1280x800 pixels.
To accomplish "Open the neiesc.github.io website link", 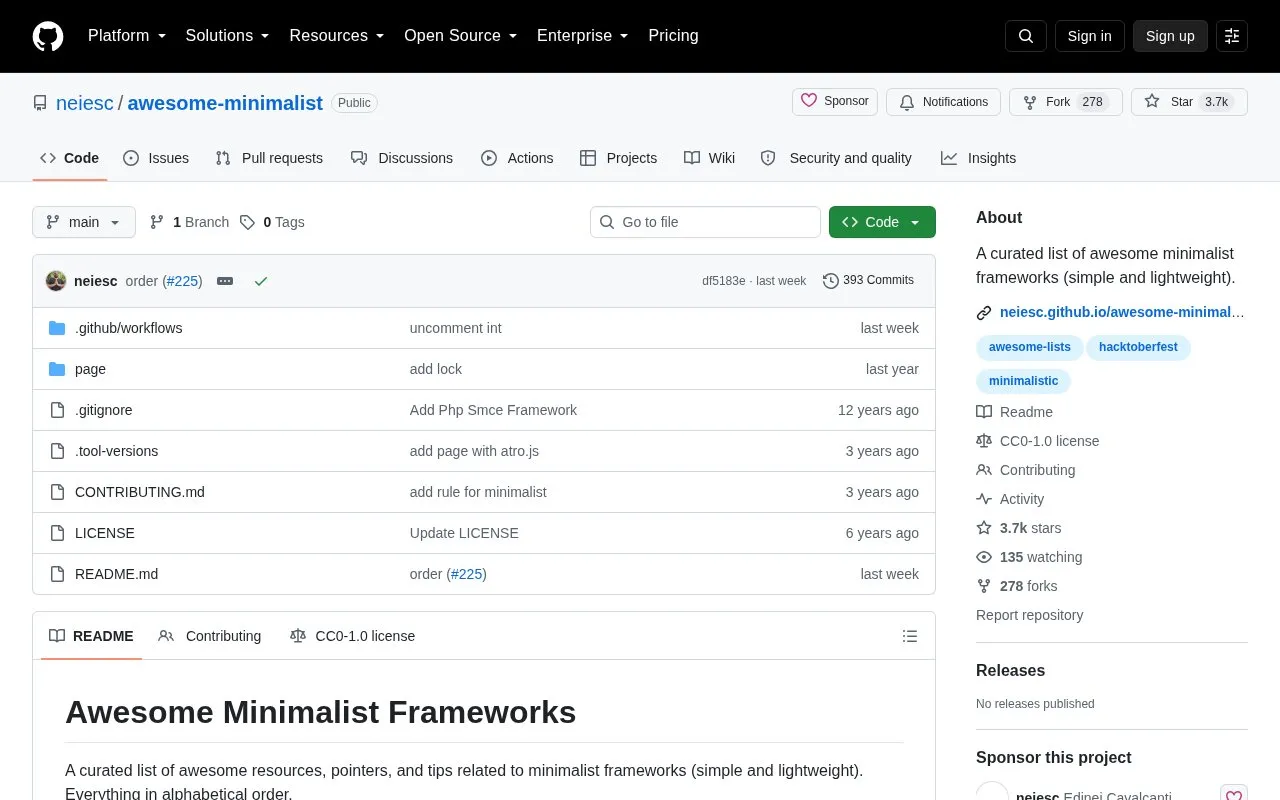I will (1122, 312).
